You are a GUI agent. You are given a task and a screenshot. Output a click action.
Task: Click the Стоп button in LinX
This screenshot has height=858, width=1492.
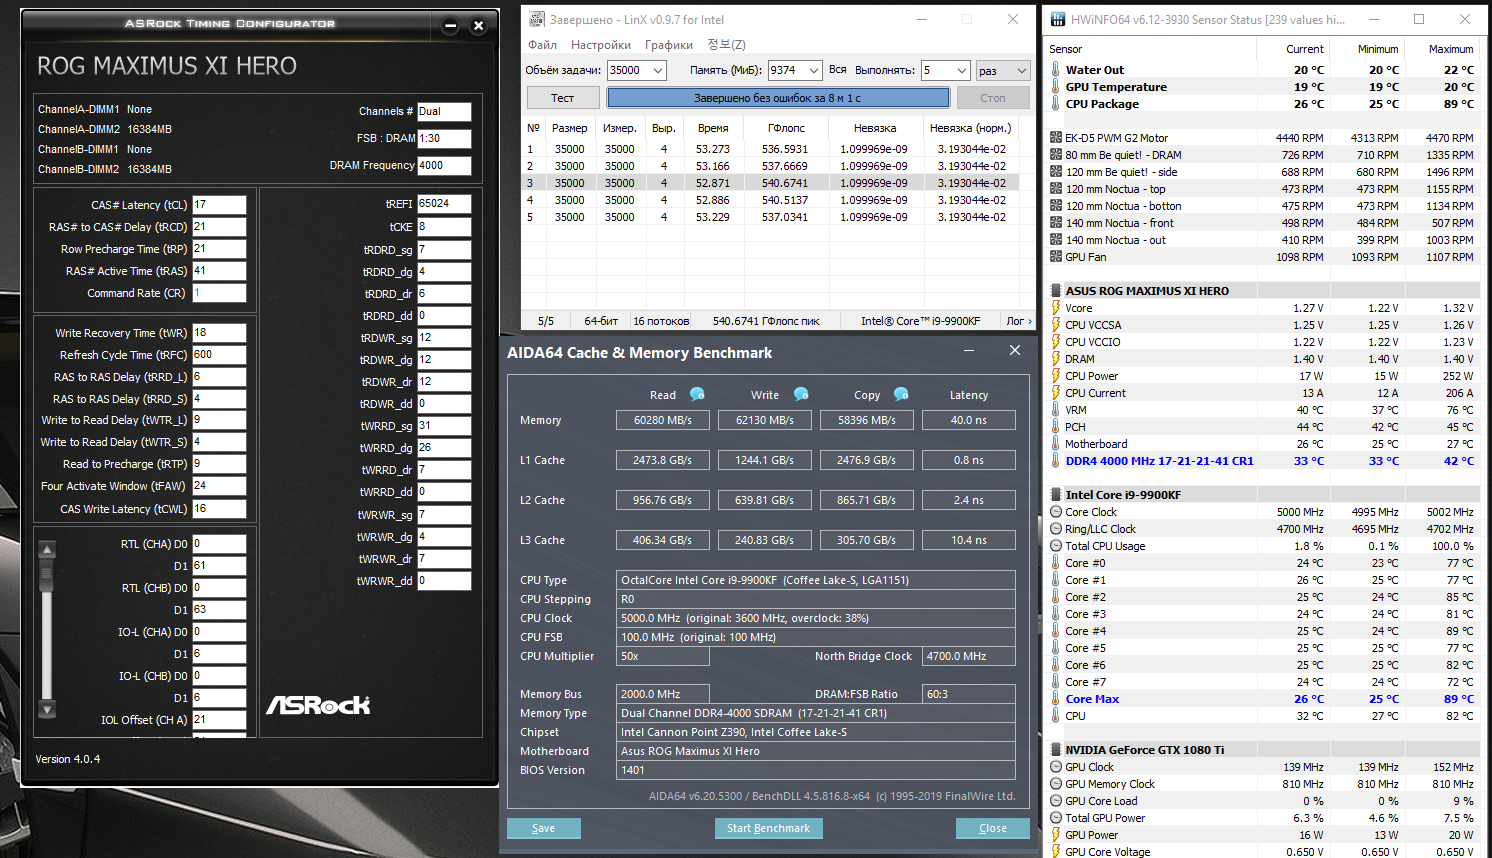coord(993,98)
